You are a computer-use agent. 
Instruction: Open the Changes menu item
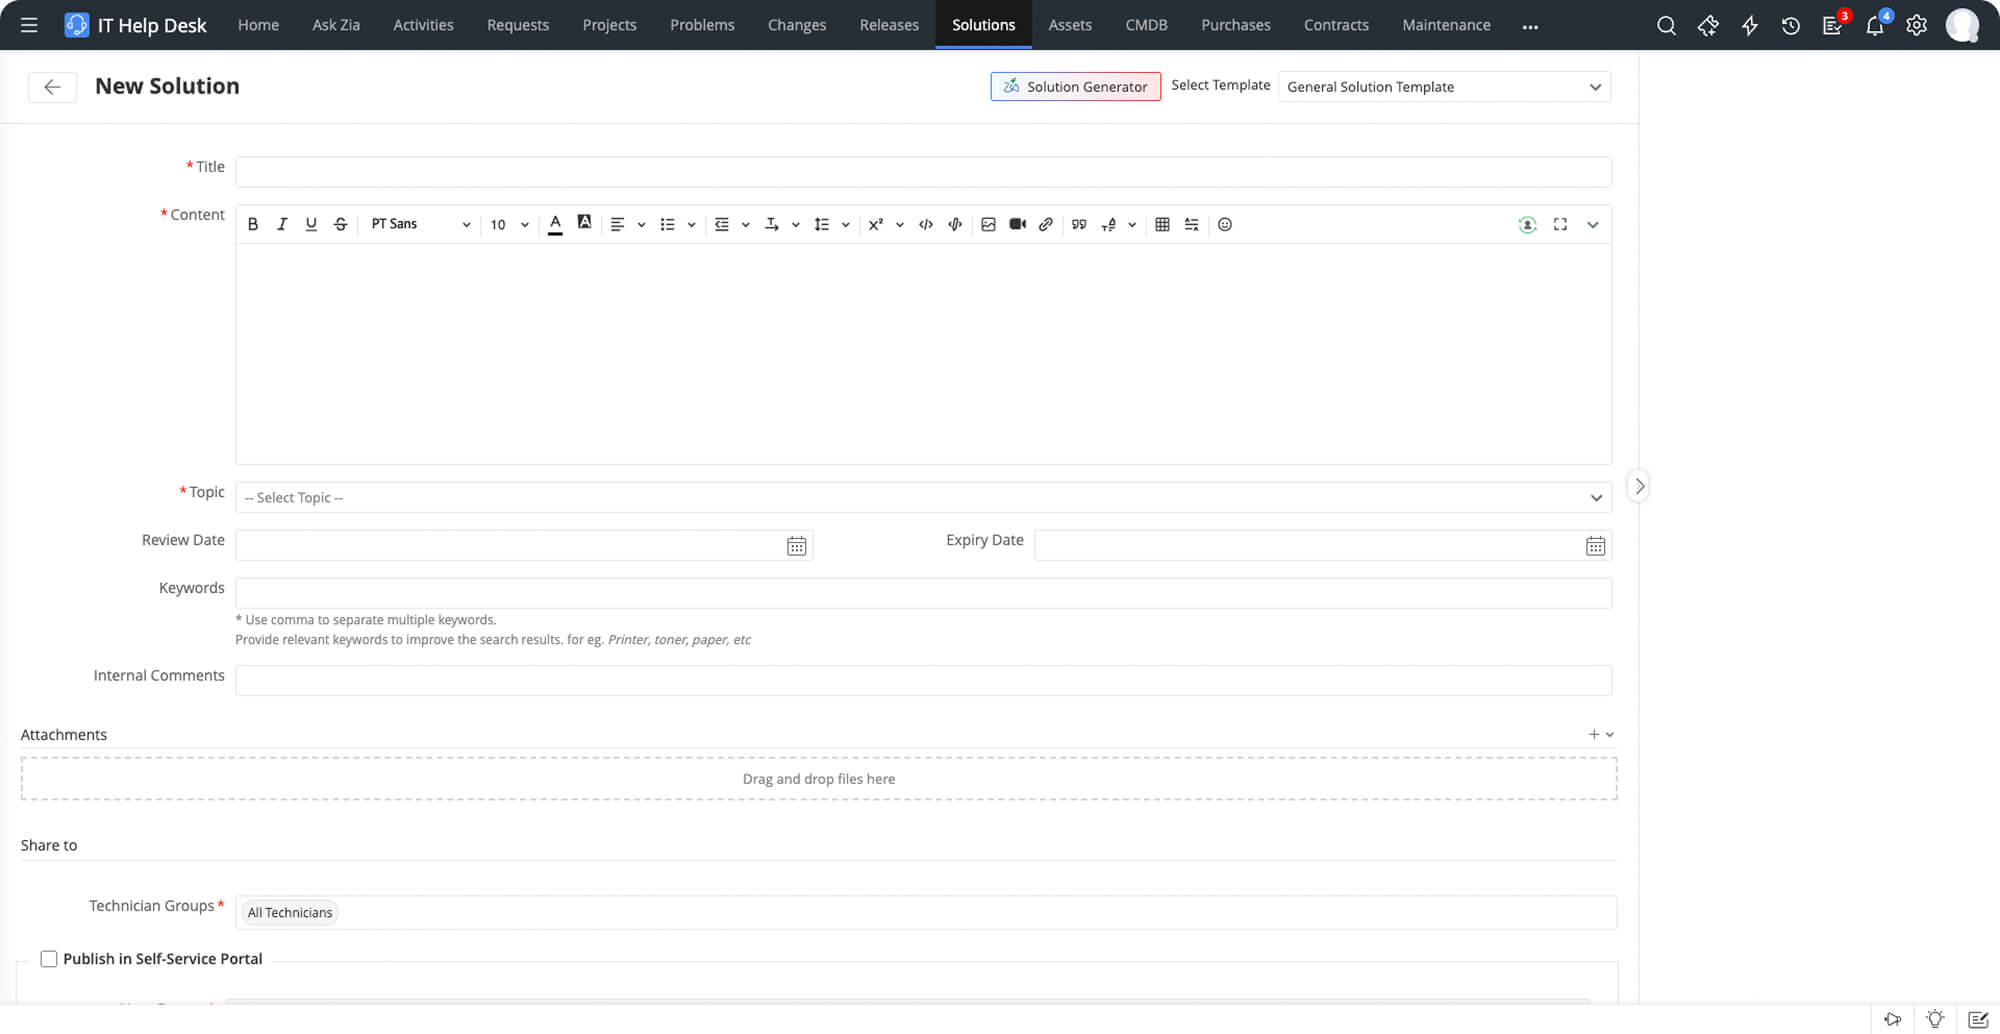796,25
